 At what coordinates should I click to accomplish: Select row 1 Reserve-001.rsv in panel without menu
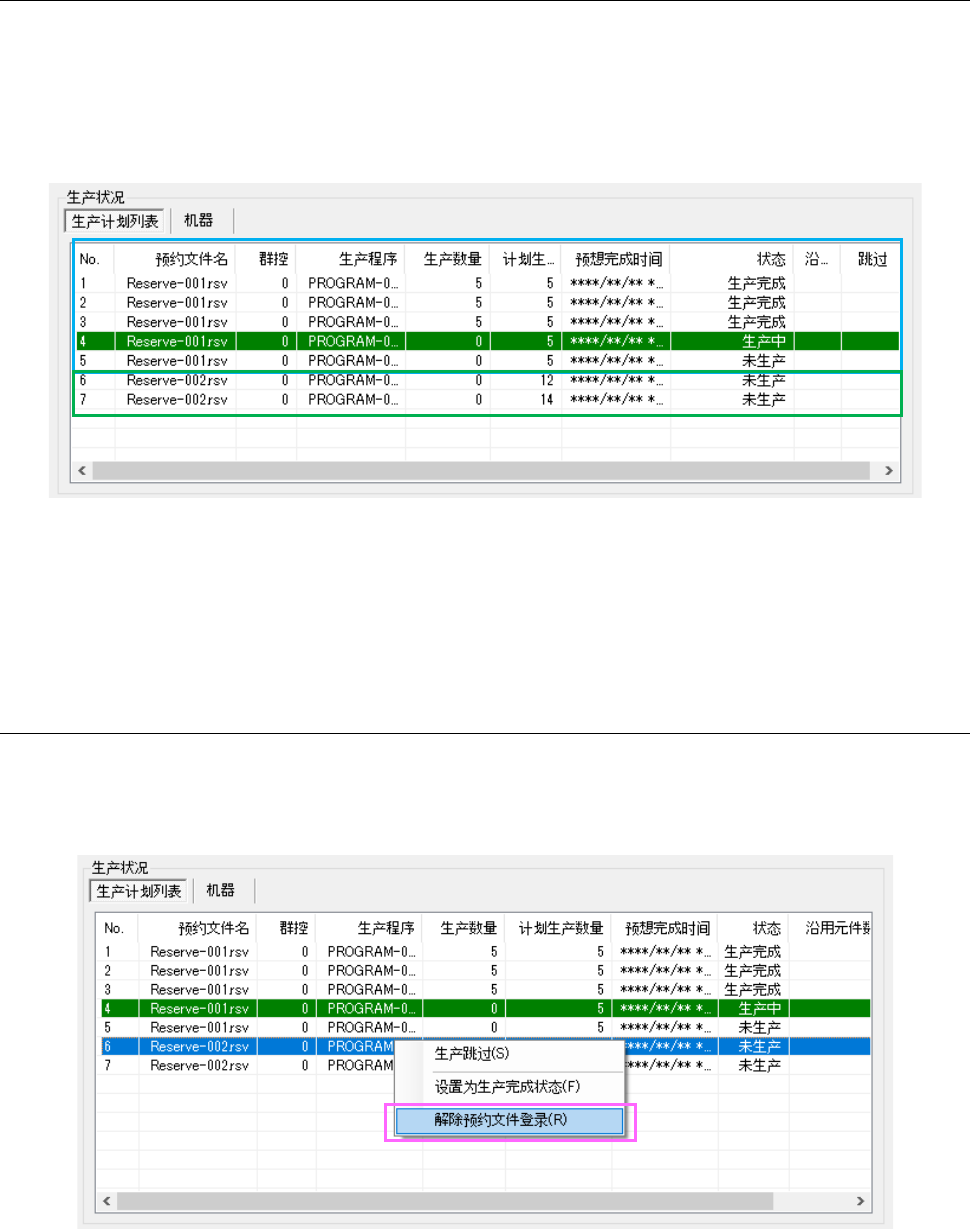pyautogui.click(x=486, y=283)
